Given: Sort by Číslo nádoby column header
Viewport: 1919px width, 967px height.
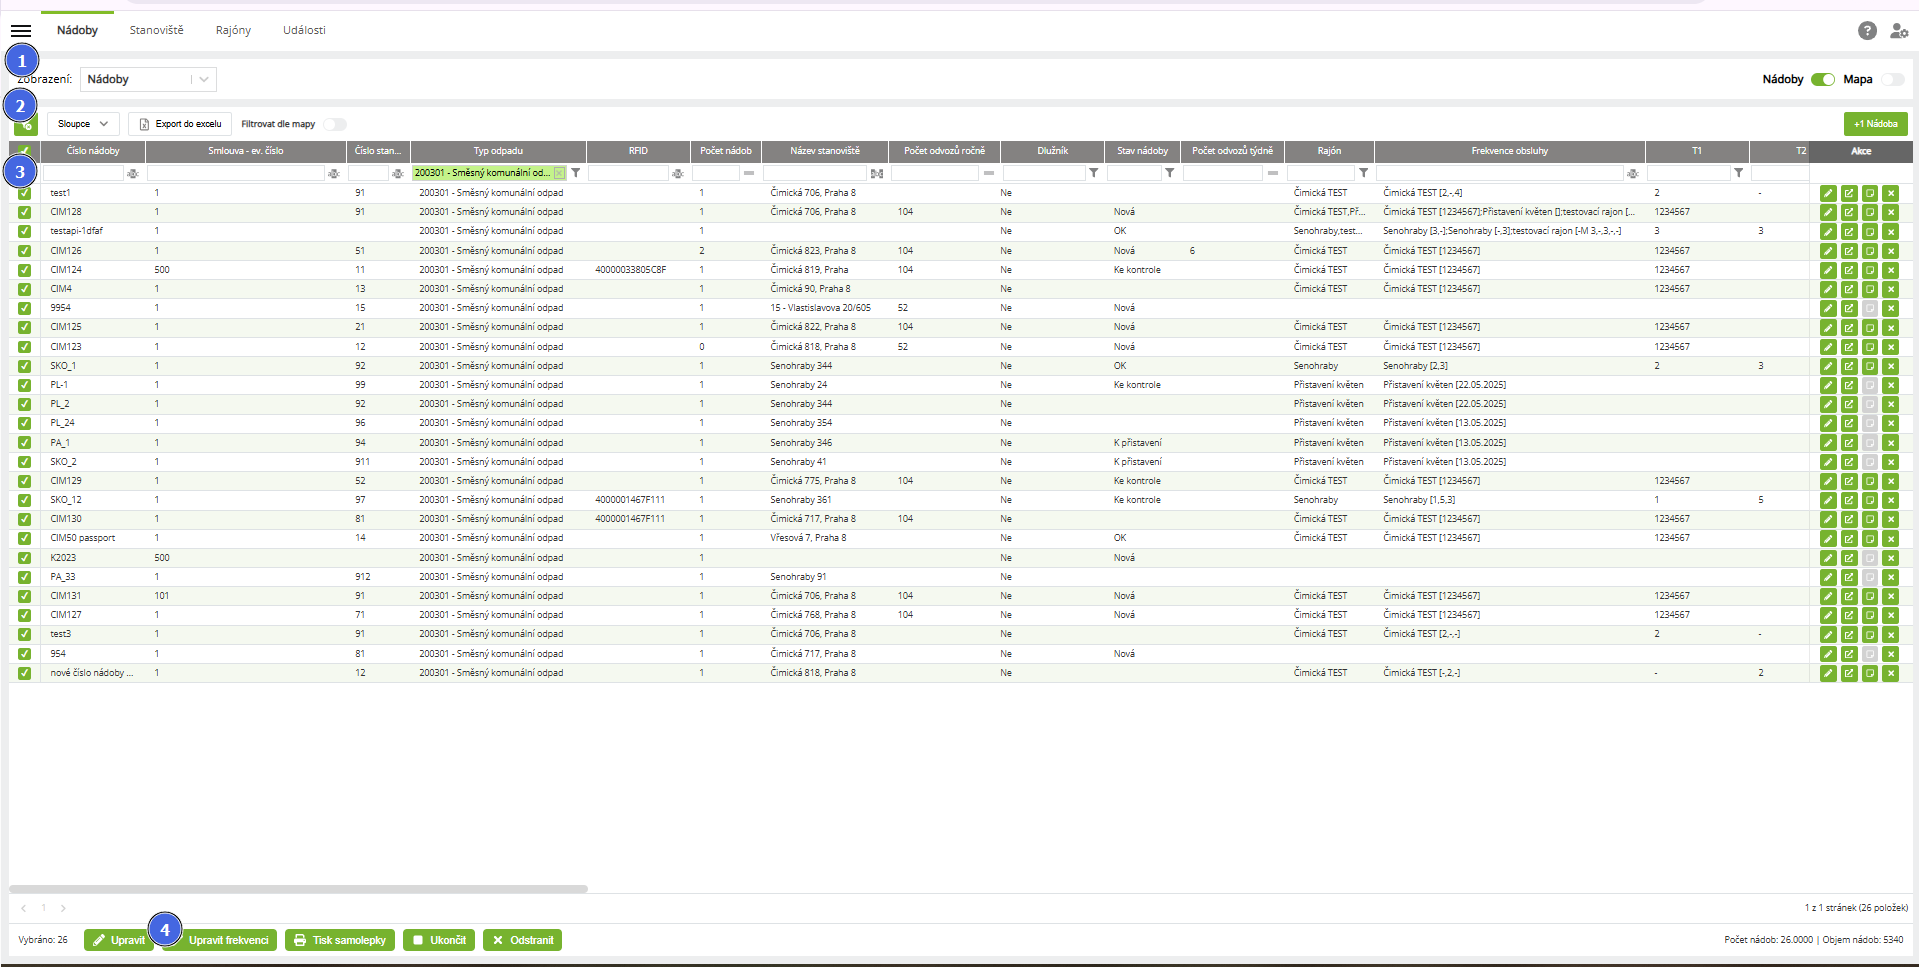Looking at the screenshot, I should click(93, 151).
